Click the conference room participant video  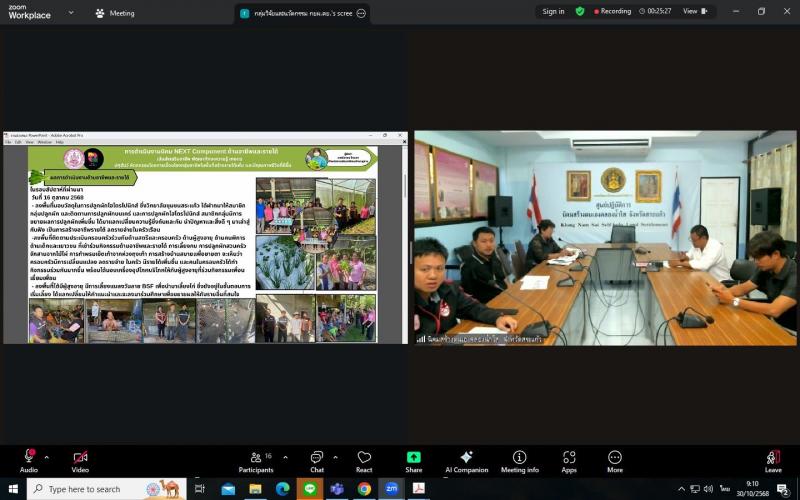click(605, 238)
